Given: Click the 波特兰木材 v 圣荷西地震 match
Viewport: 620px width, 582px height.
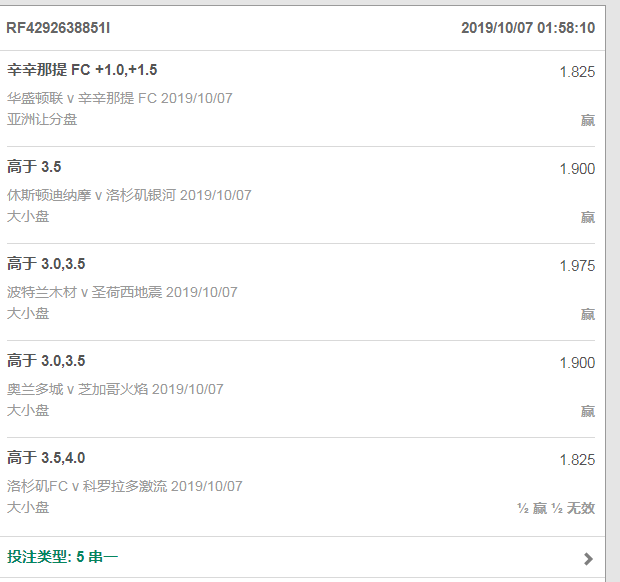Looking at the screenshot, I should (122, 292).
